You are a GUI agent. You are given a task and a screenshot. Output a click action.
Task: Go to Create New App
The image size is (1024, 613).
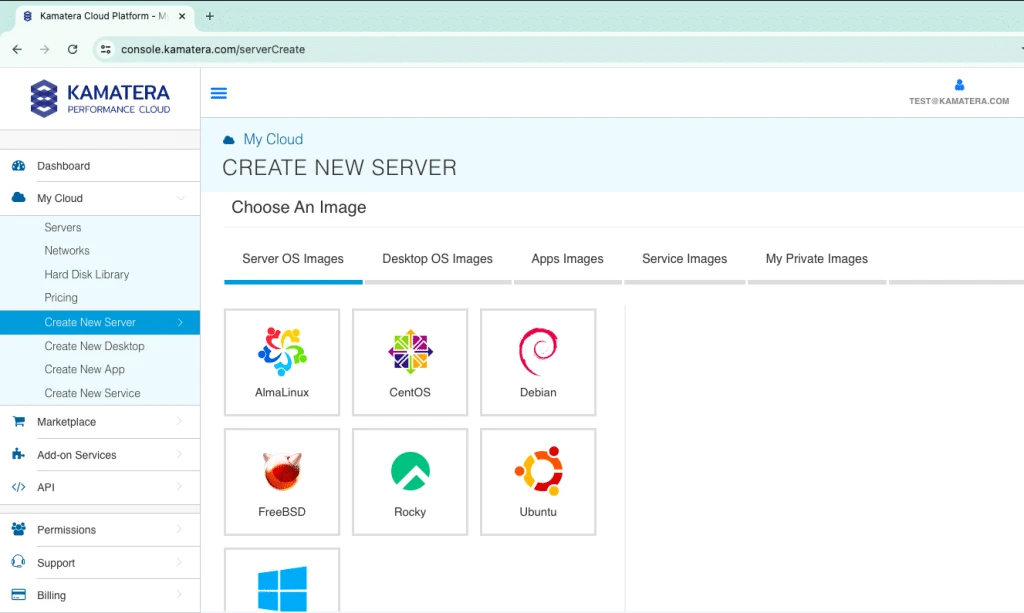click(x=84, y=369)
